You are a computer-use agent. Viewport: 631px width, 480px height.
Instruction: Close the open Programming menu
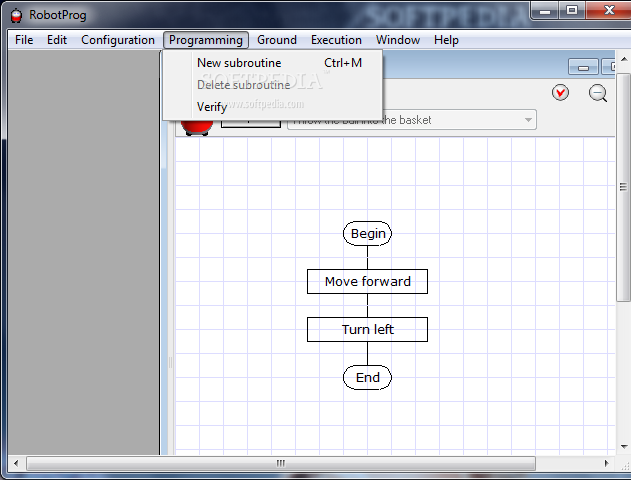(206, 40)
